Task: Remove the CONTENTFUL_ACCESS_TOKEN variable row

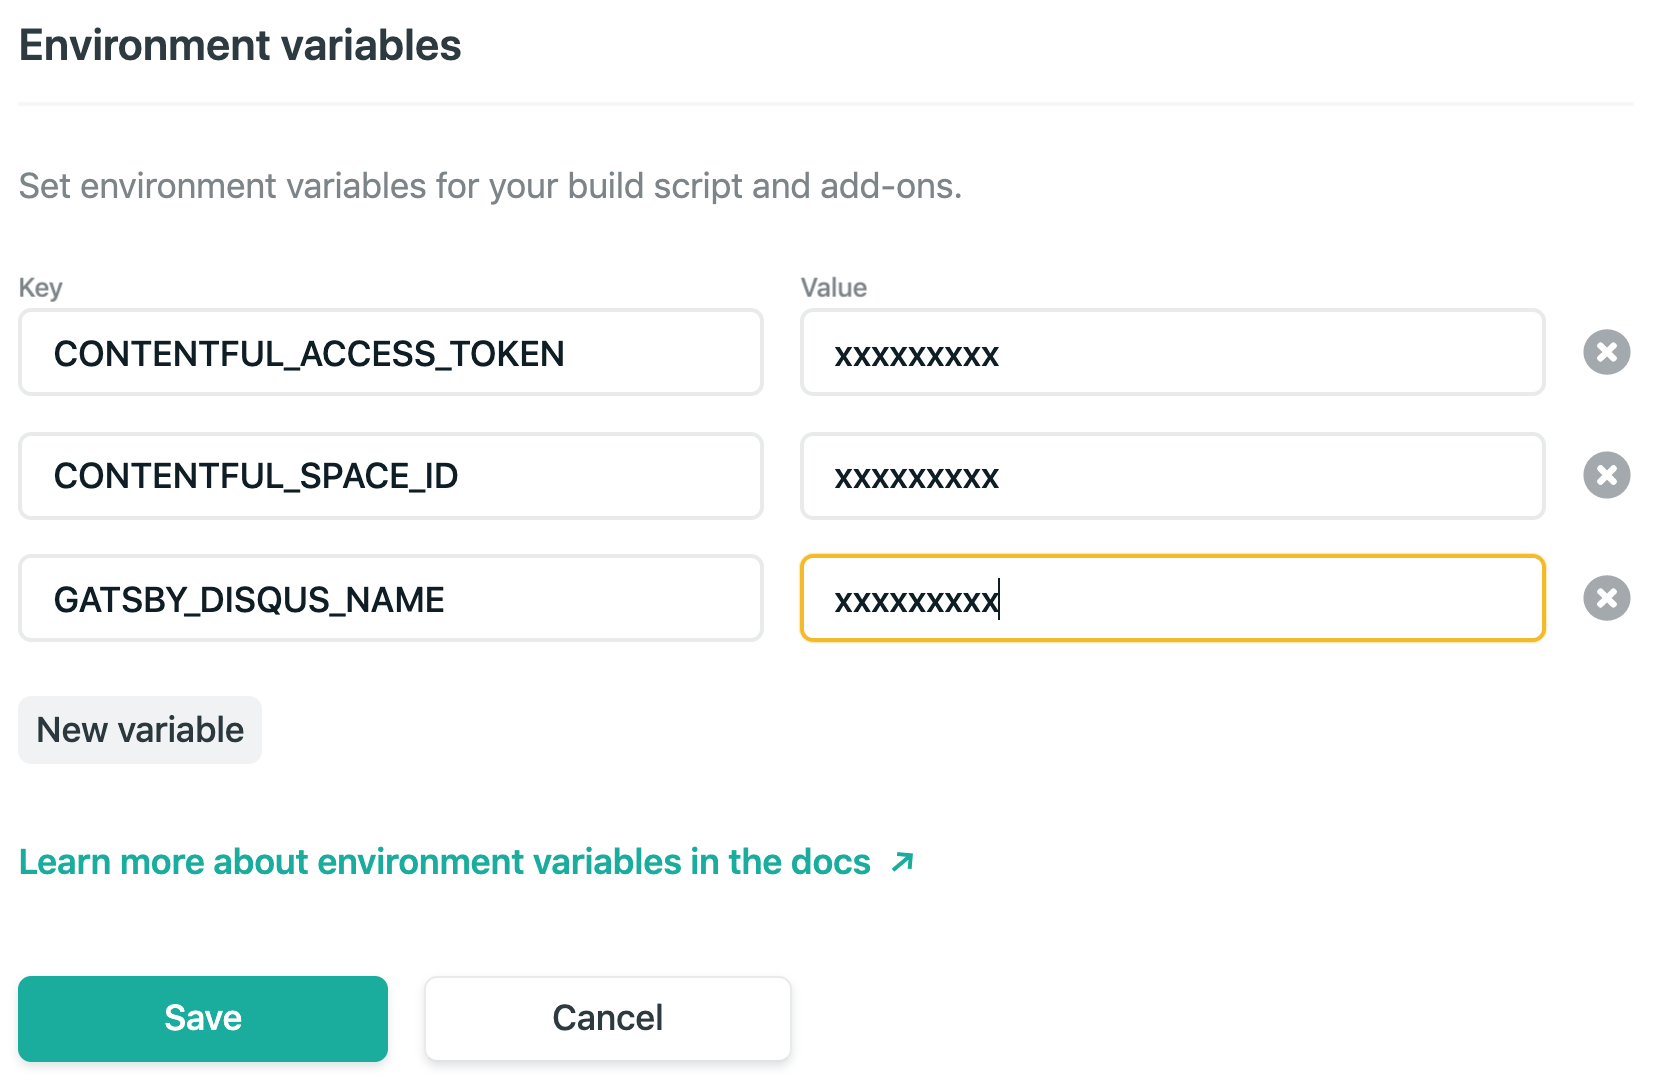Action: tap(1606, 352)
